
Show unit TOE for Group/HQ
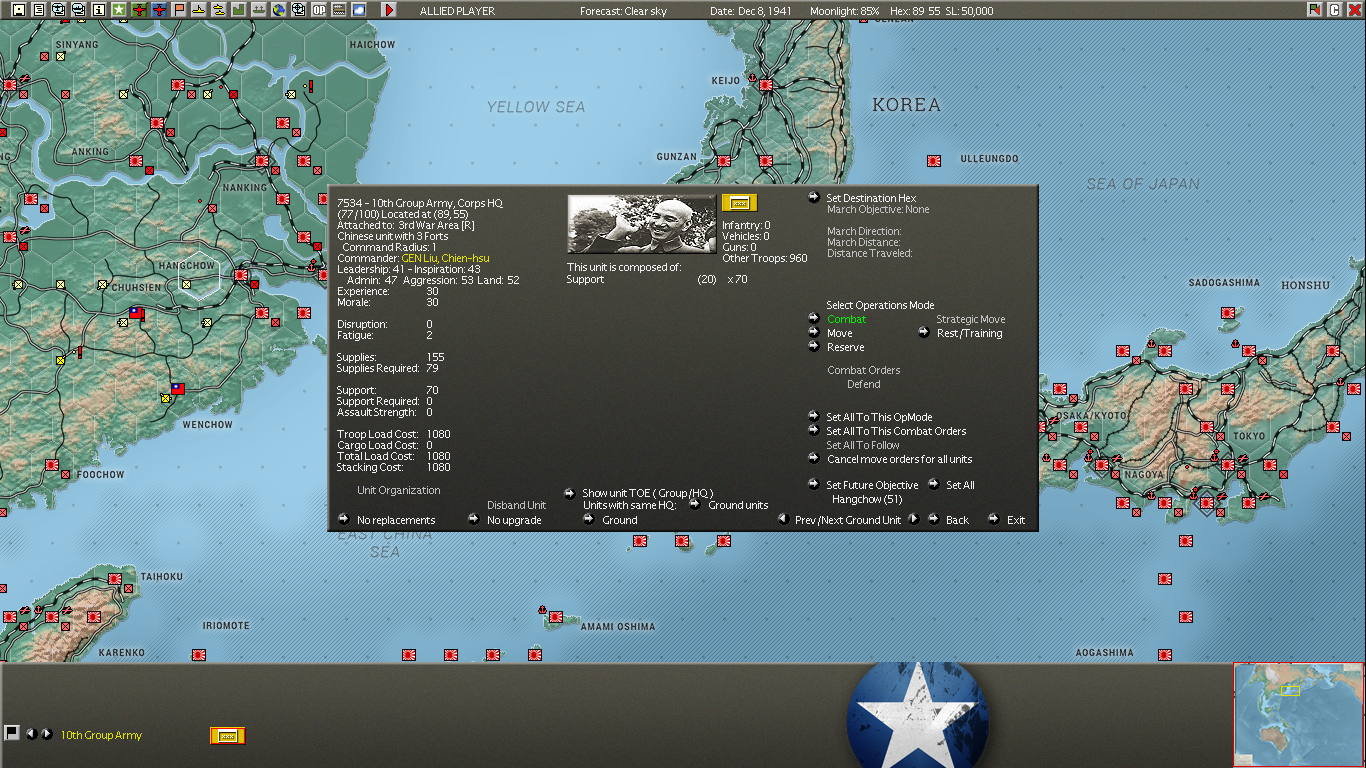[x=648, y=493]
